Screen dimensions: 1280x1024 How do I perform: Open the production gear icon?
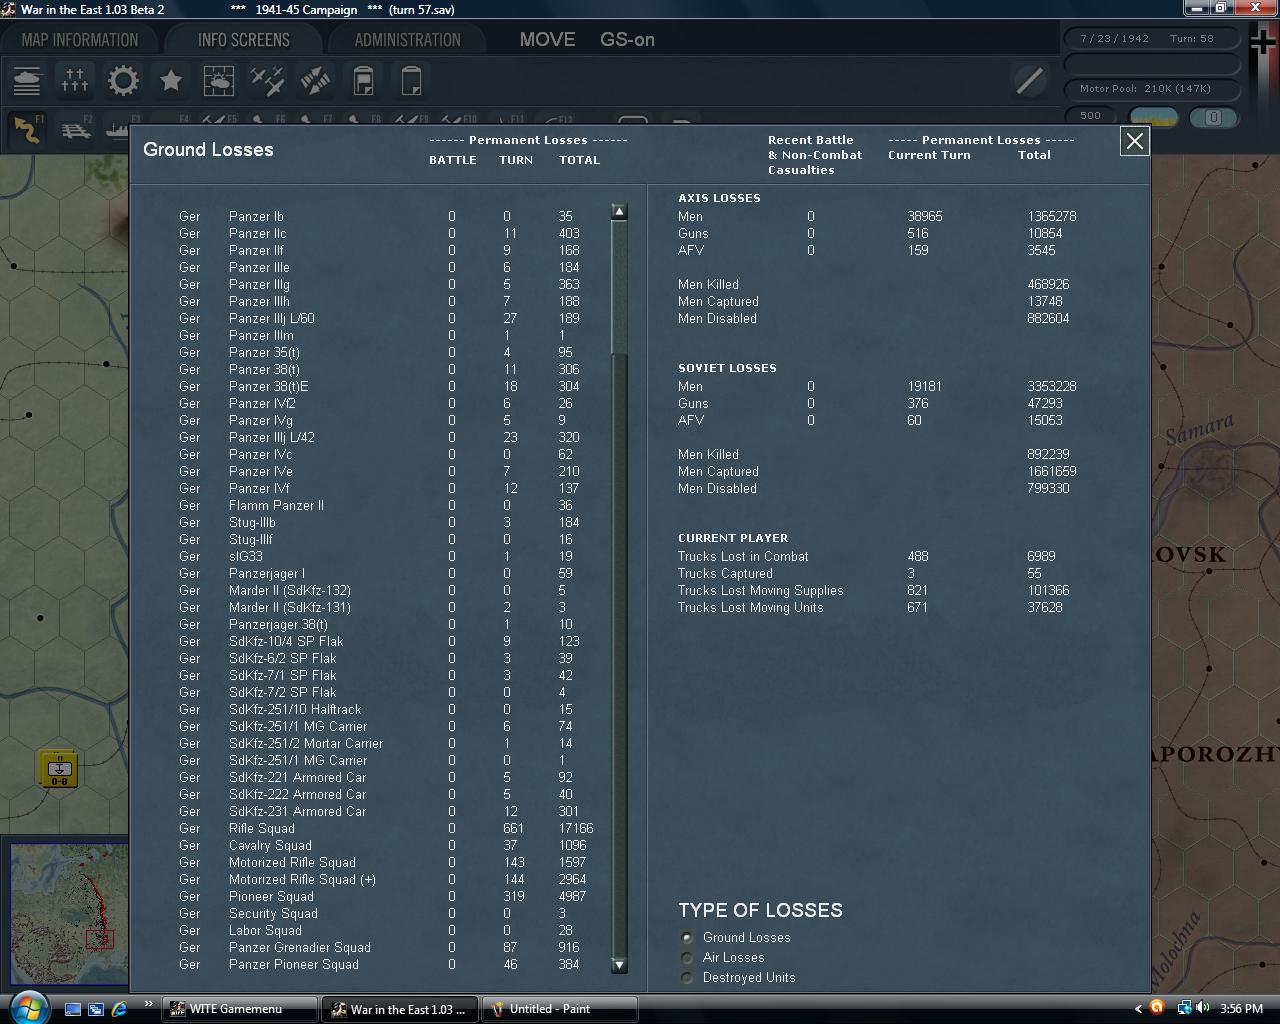click(x=123, y=80)
